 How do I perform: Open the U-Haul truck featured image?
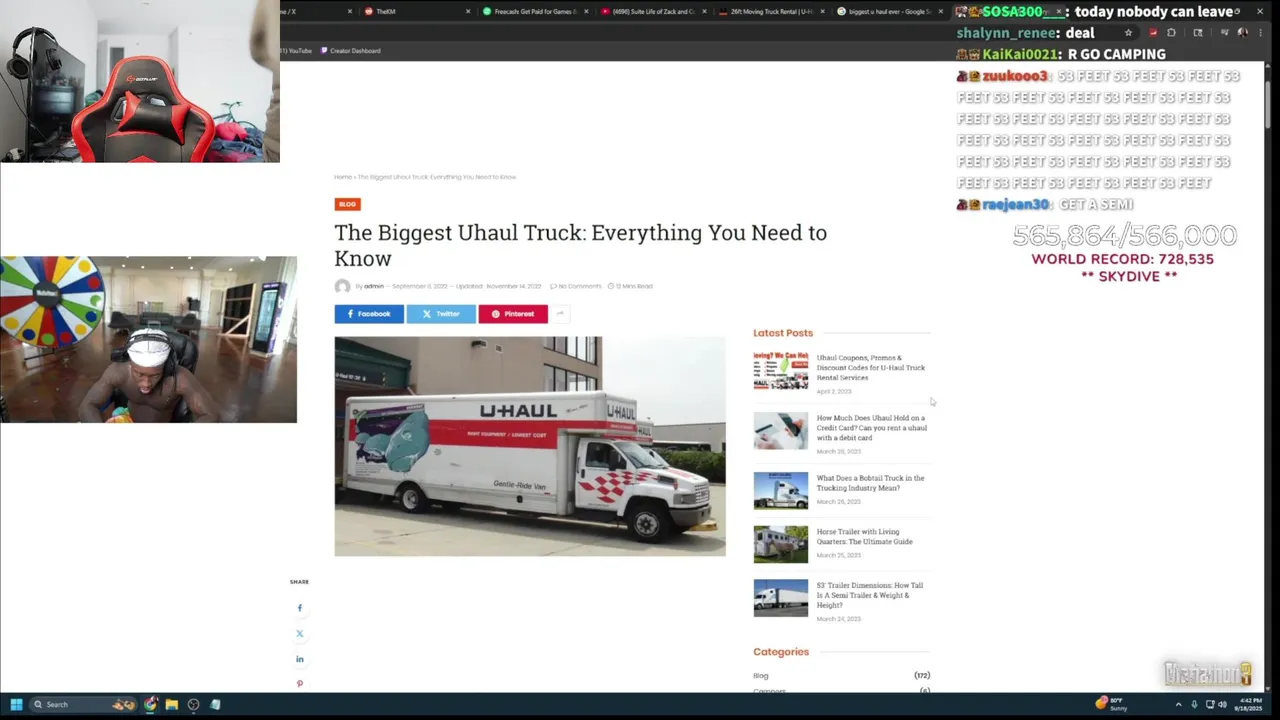(530, 446)
